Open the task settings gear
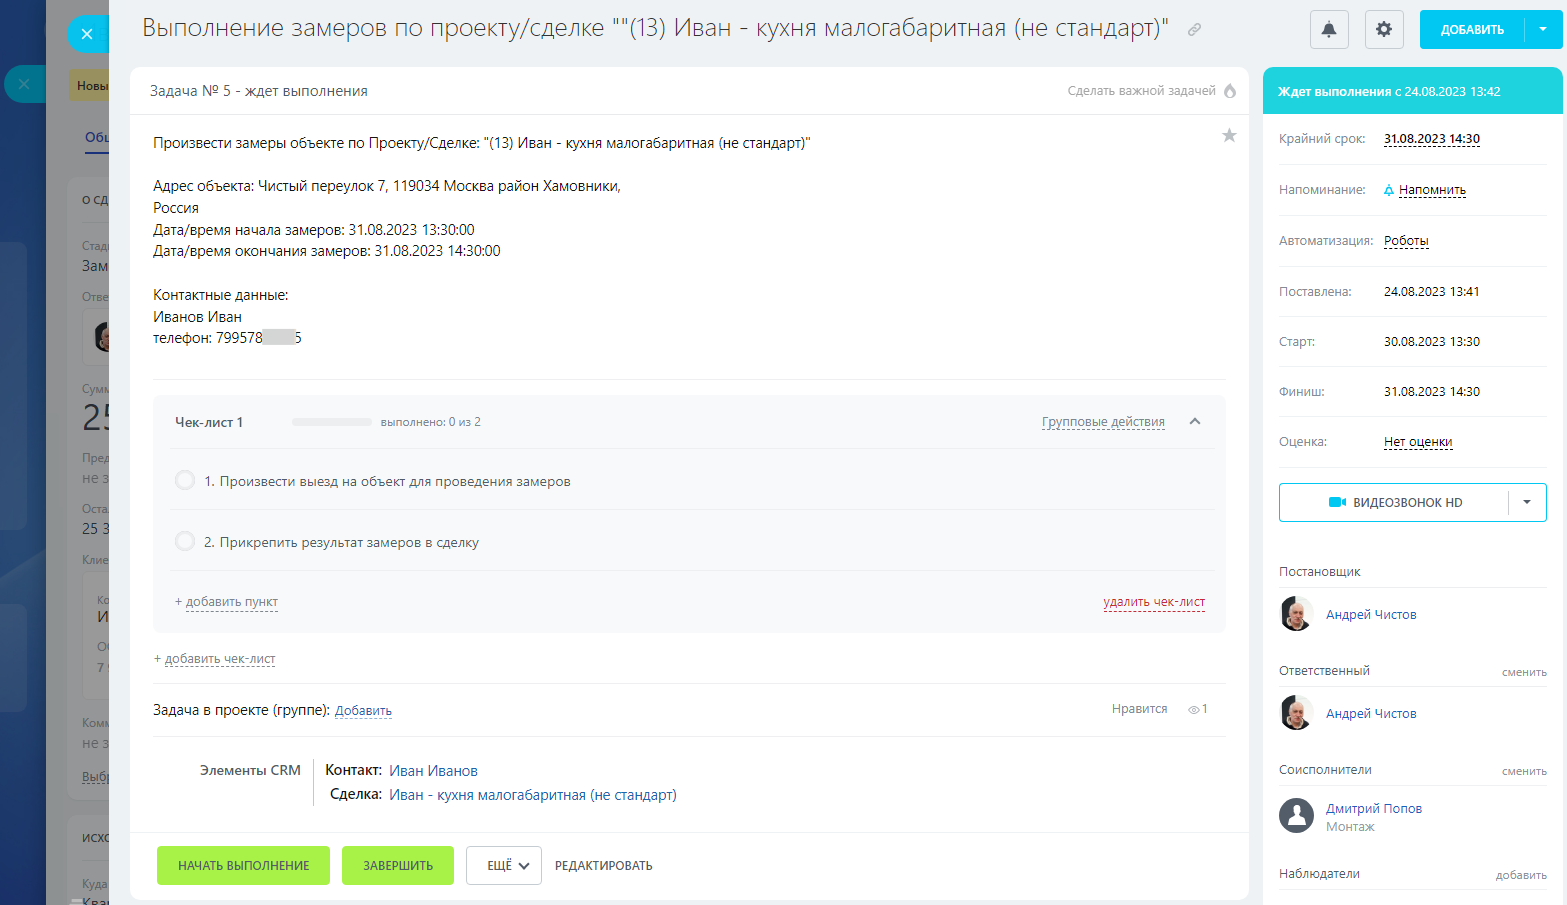 1384,30
